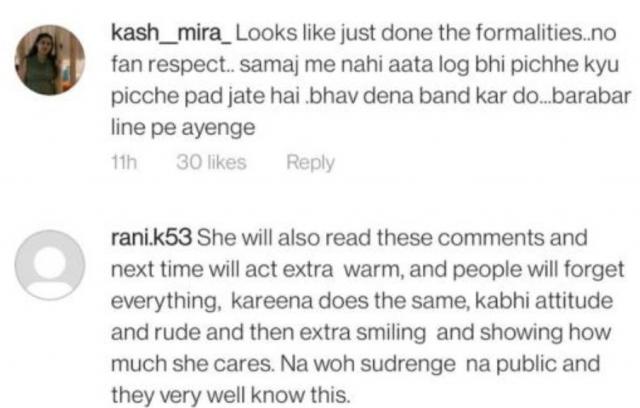
Task: Reply to kash_mira_ comment
Action: [310, 162]
